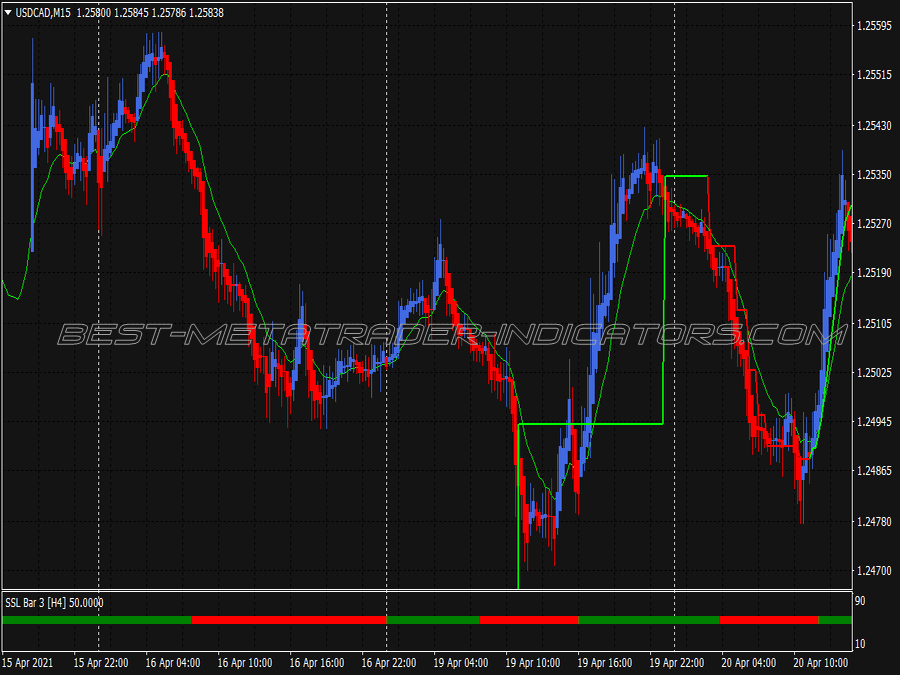This screenshot has height=675, width=900.
Task: Click the 19 Apr 16:00 time label
Action: (604, 662)
